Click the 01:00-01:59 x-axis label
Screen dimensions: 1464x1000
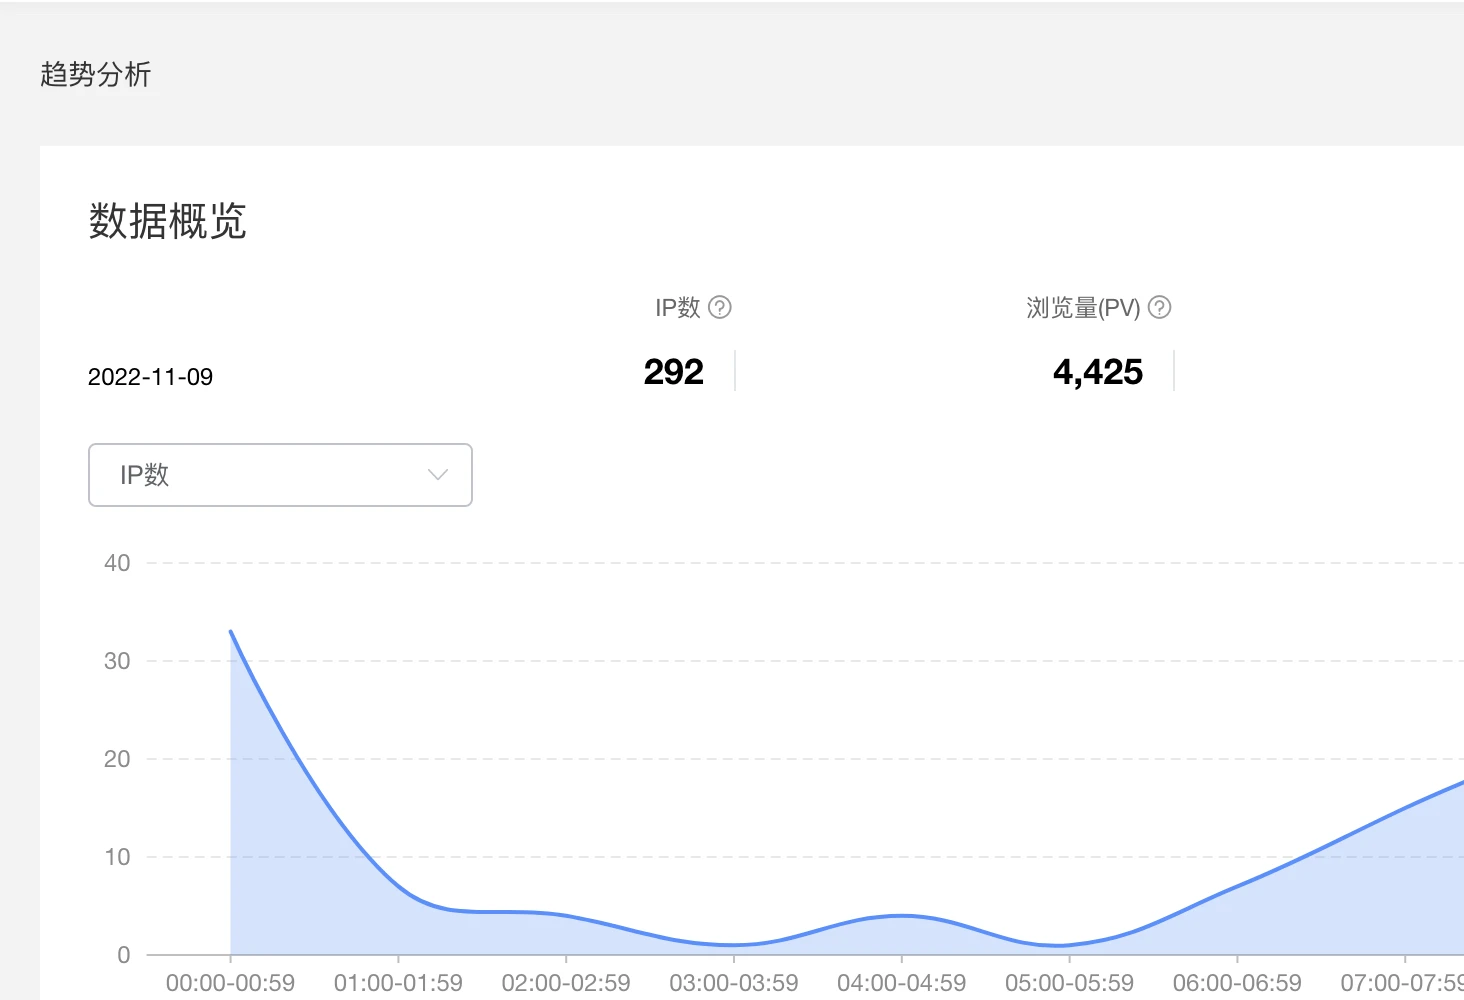[398, 983]
